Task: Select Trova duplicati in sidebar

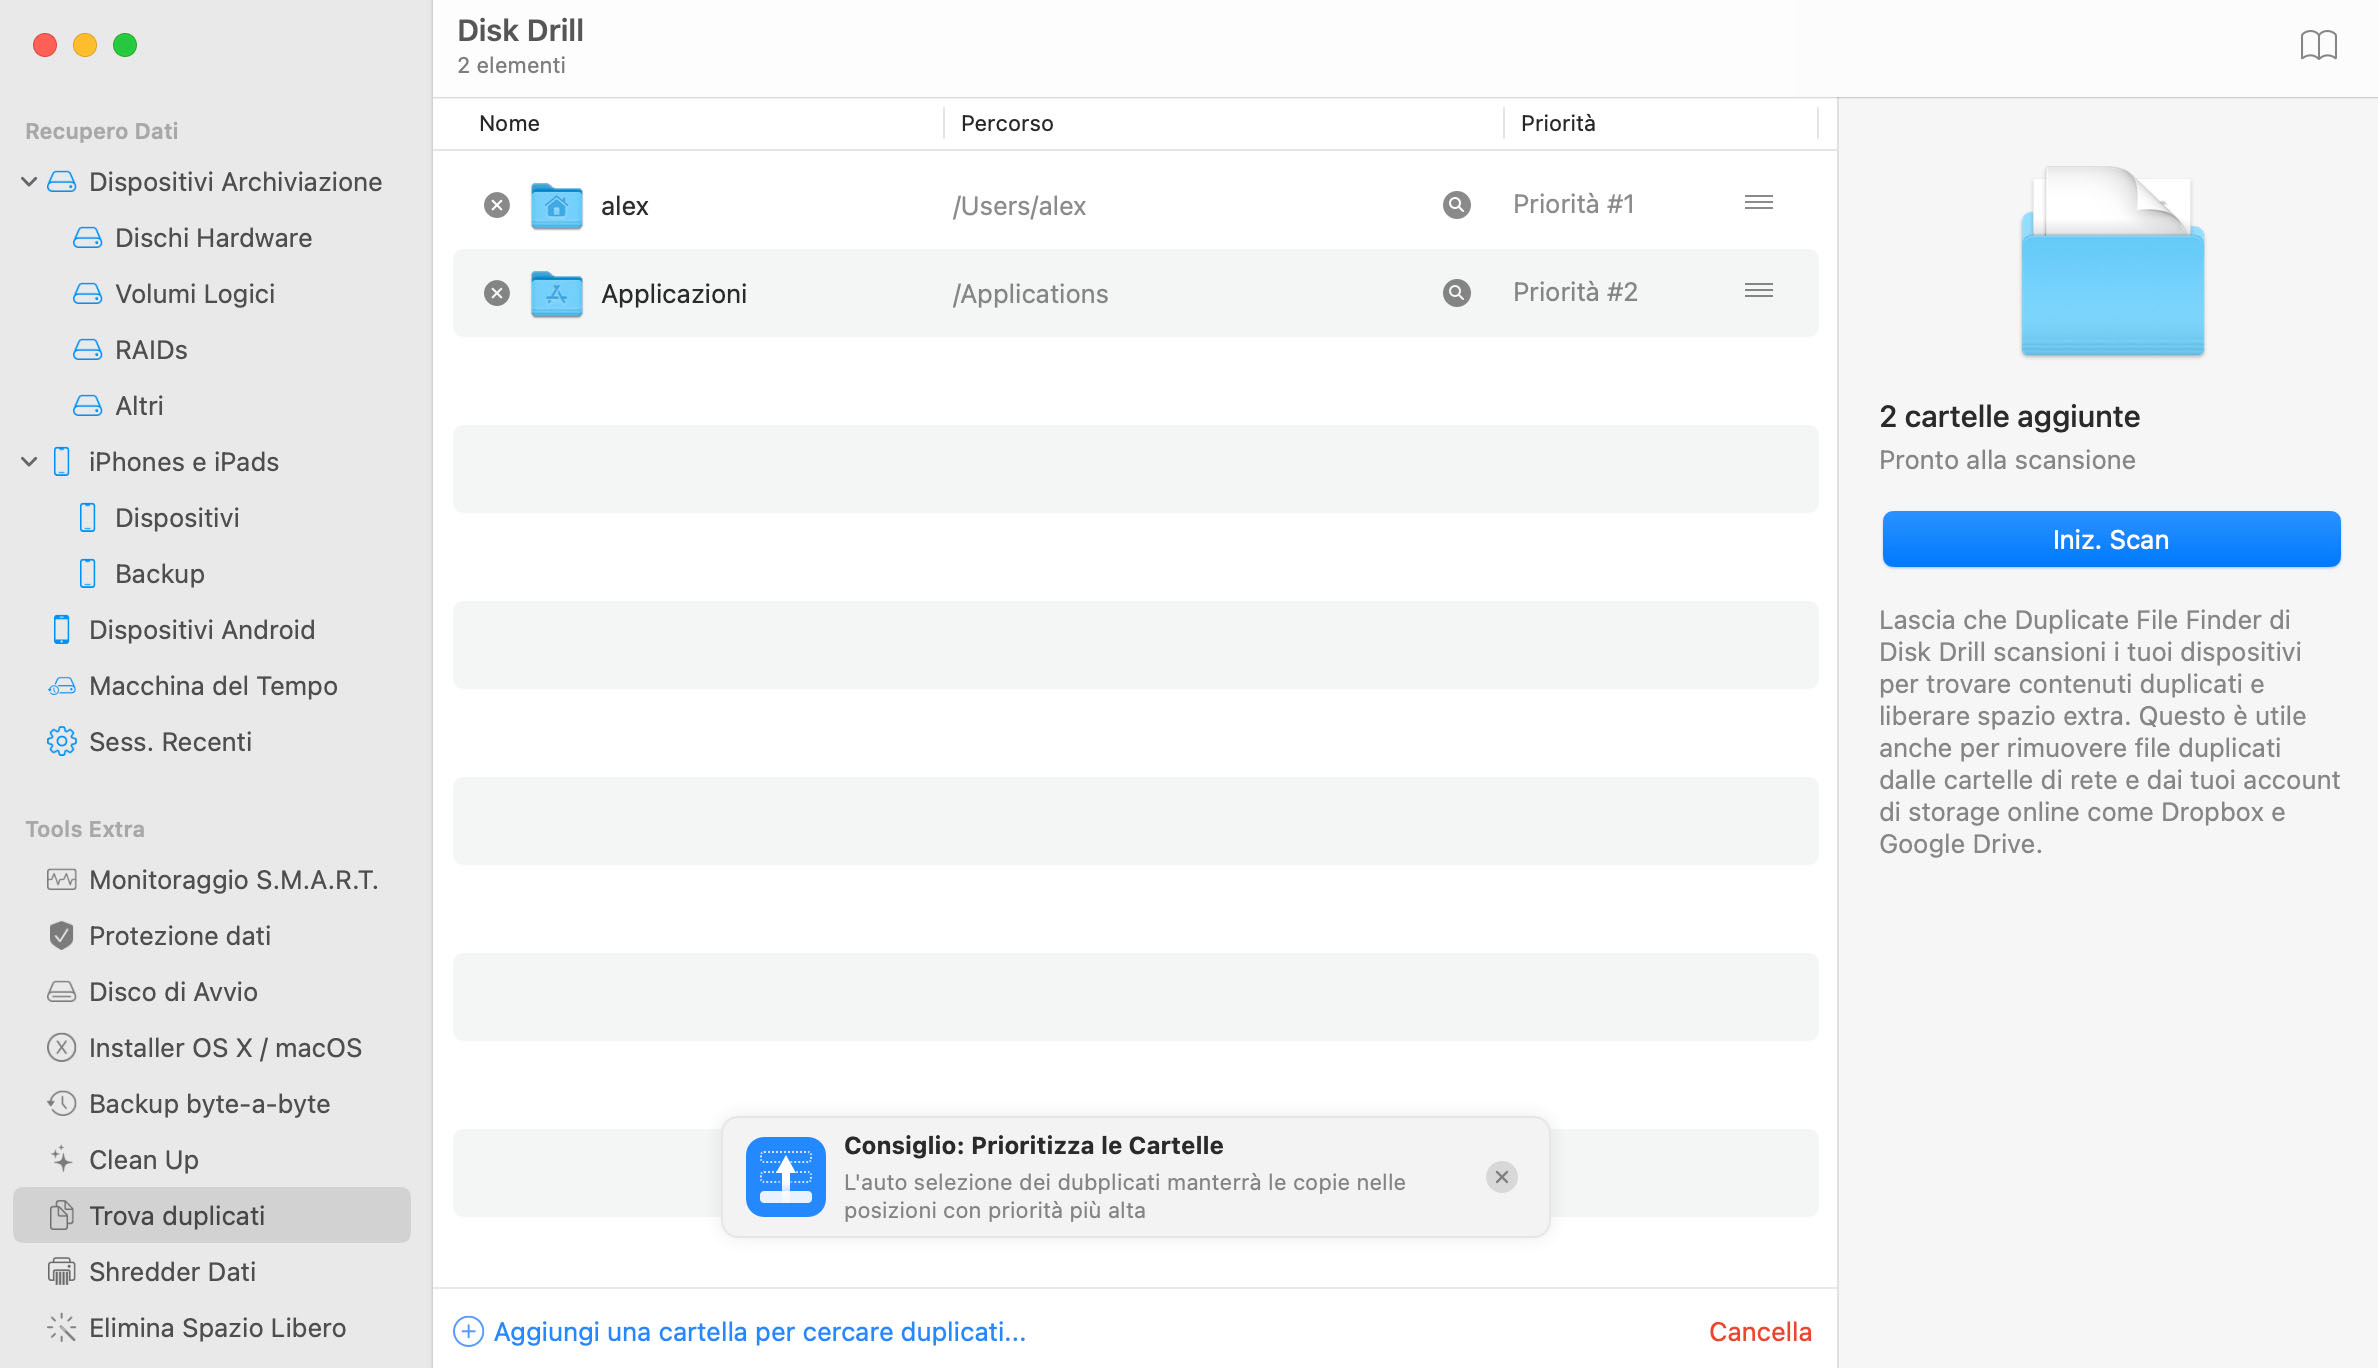Action: (x=212, y=1215)
